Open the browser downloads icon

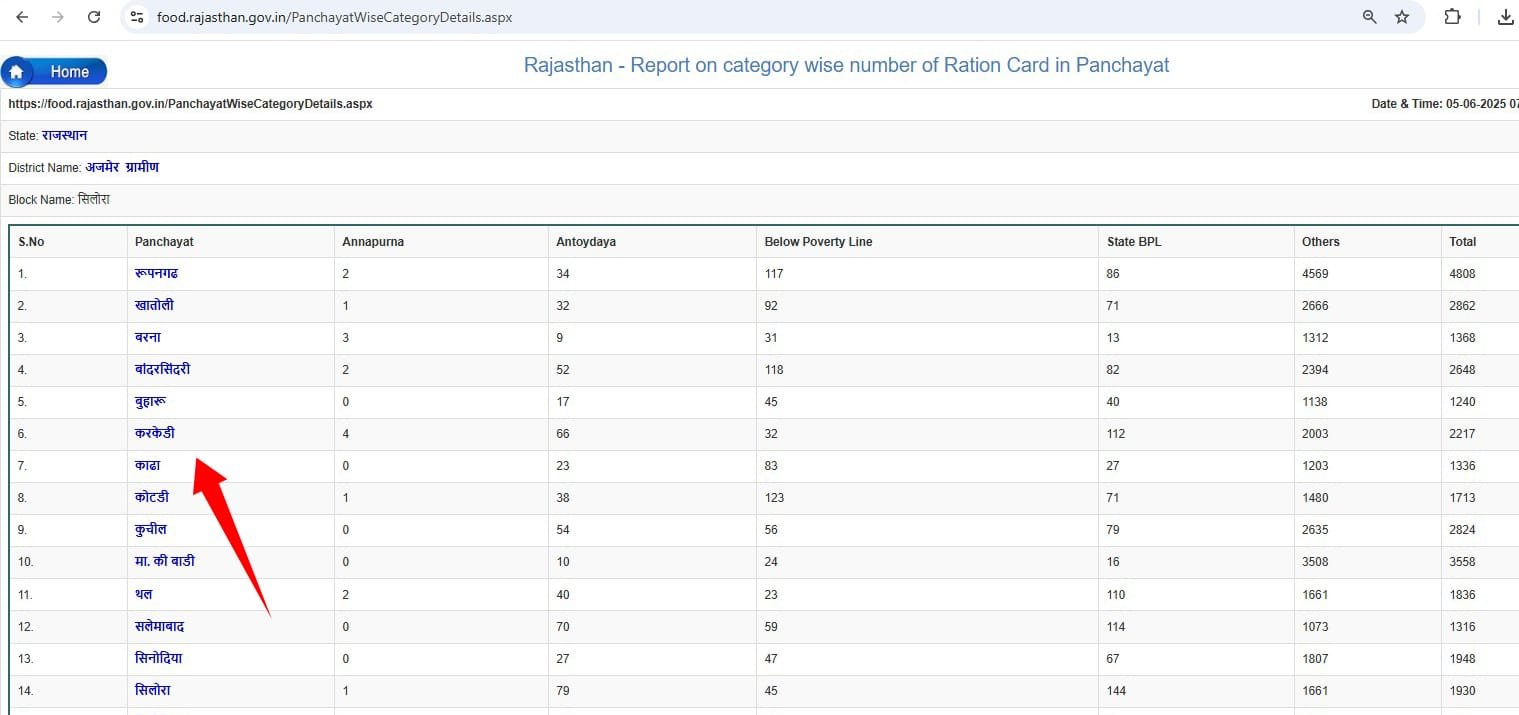1504,17
